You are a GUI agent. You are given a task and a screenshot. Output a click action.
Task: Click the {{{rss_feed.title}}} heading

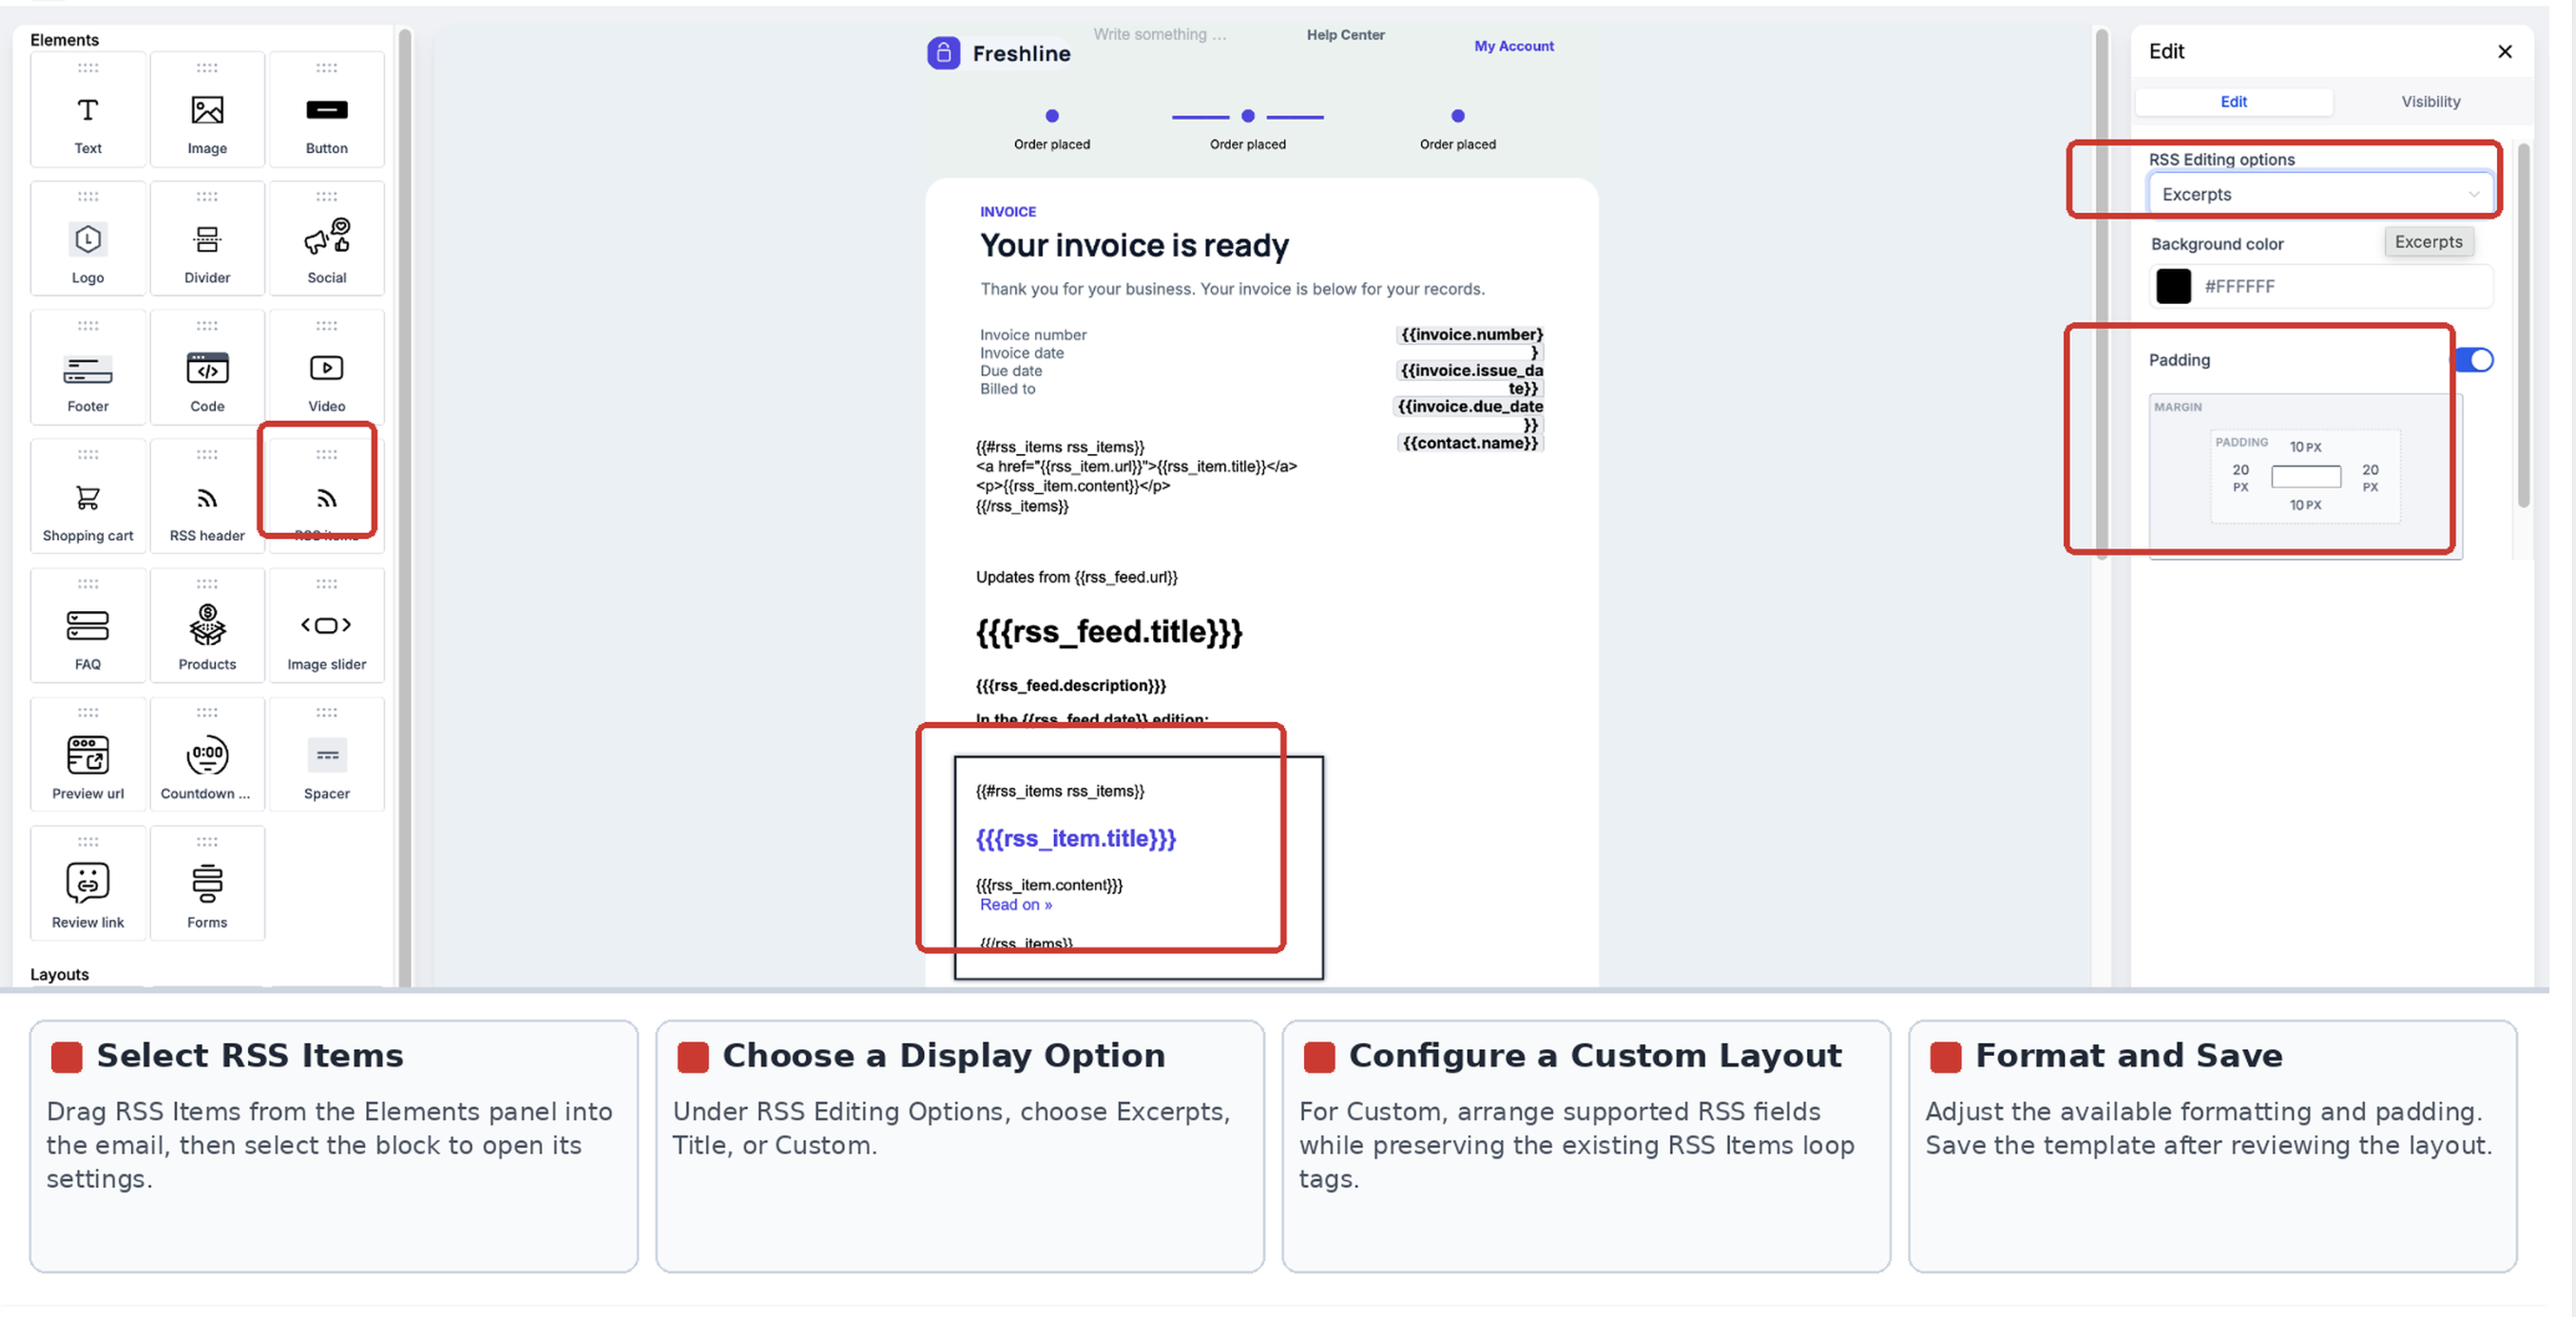tap(1108, 632)
